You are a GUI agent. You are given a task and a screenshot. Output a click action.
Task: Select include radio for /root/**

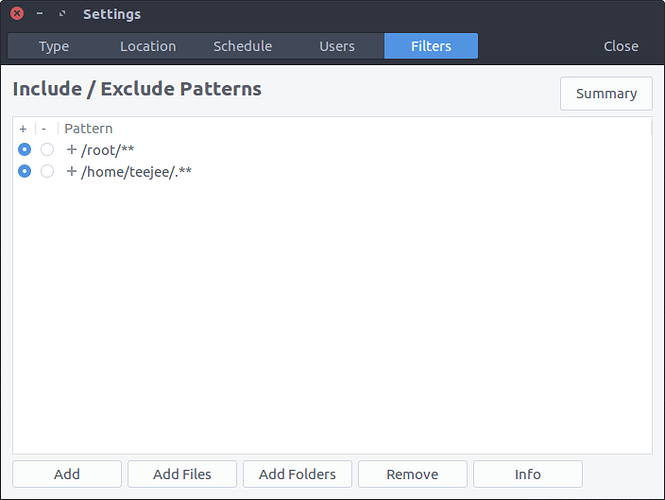click(25, 150)
